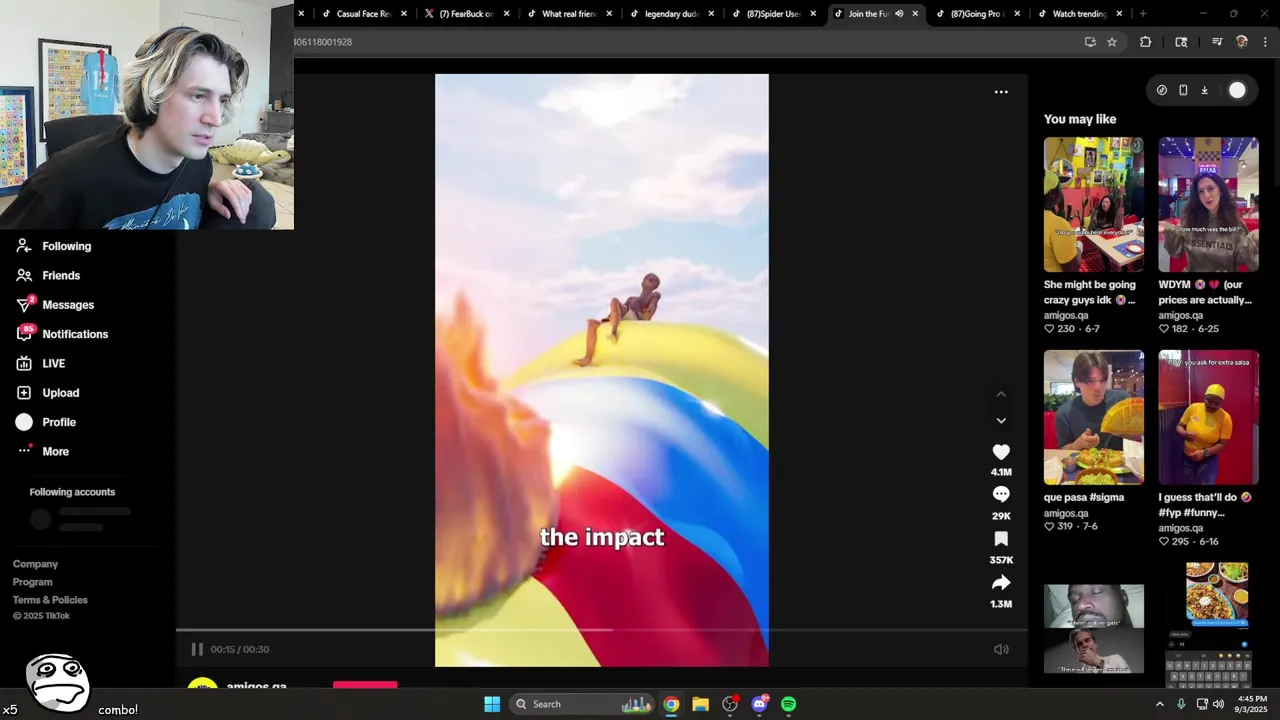Open 'How much was the bill' video thumbnail
Viewport: 1280px width, 720px height.
(1208, 205)
